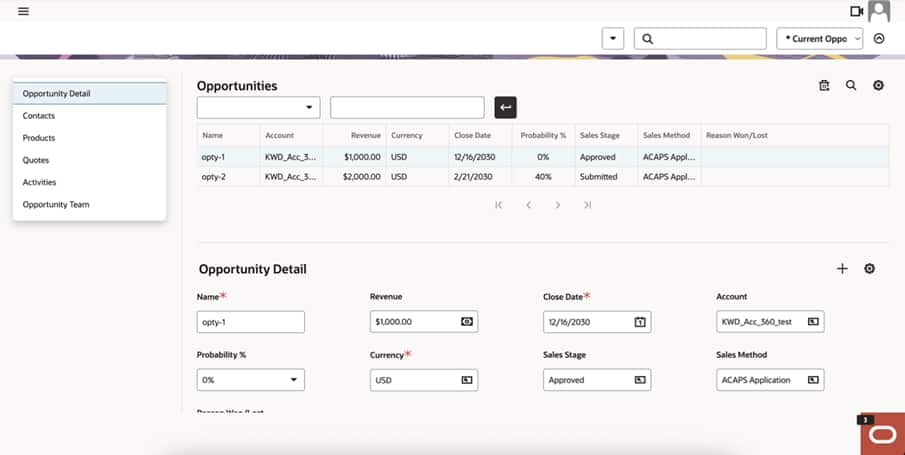The height and width of the screenshot is (455, 905).
Task: Click the video camera icon
Action: click(x=857, y=11)
